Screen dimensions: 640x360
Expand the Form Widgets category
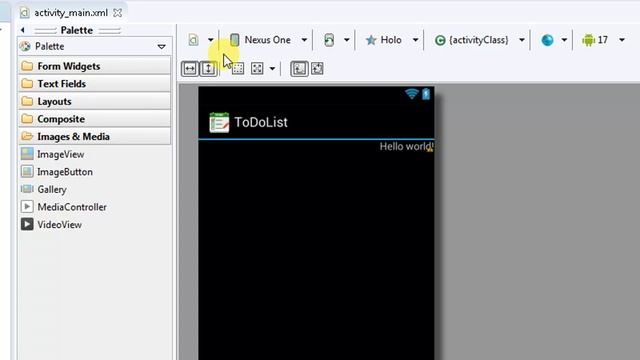pos(94,66)
